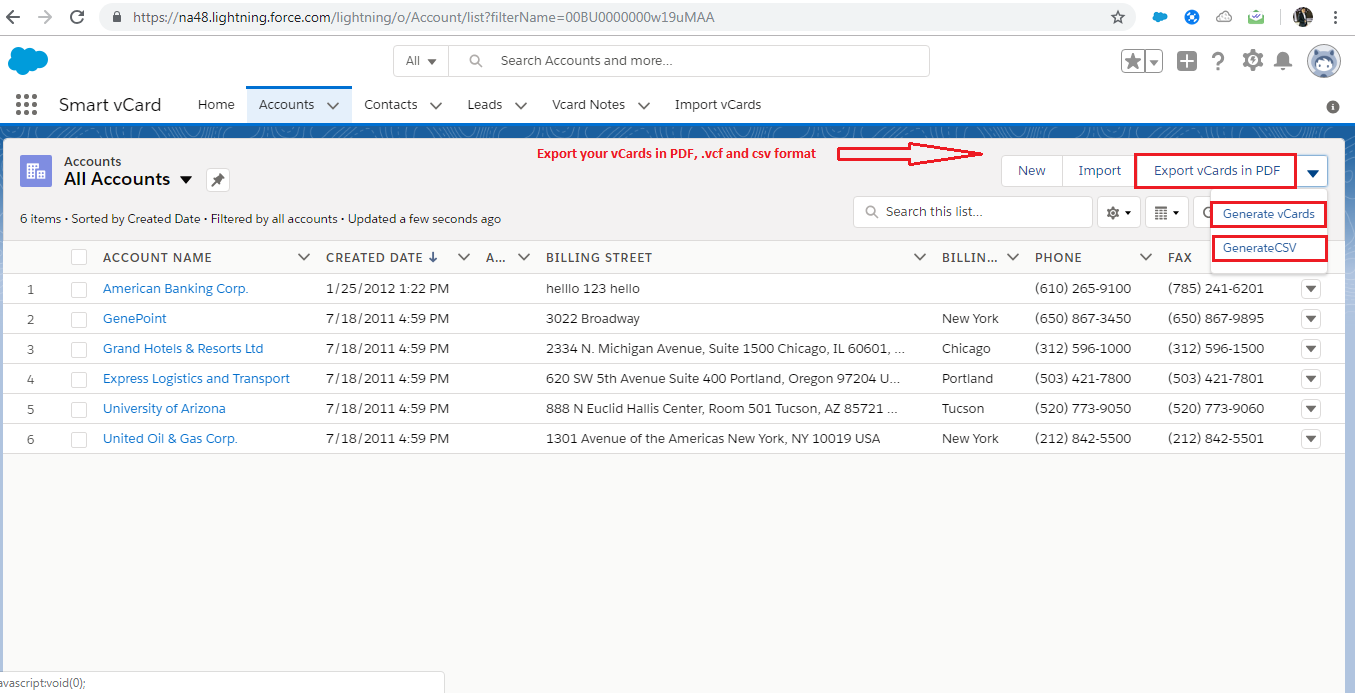Open the All Accounts list view picker
Image resolution: width=1355 pixels, height=693 pixels.
[186, 180]
